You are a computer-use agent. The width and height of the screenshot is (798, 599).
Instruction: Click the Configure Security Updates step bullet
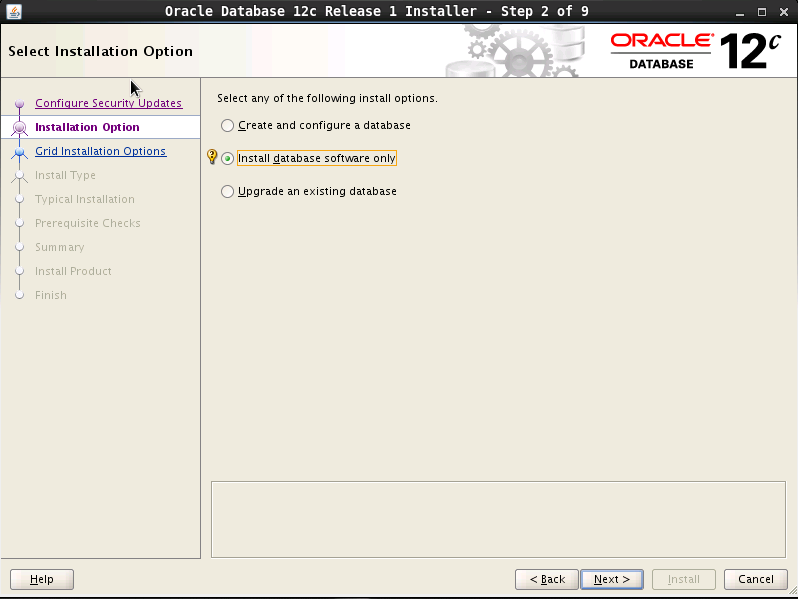pos(19,104)
